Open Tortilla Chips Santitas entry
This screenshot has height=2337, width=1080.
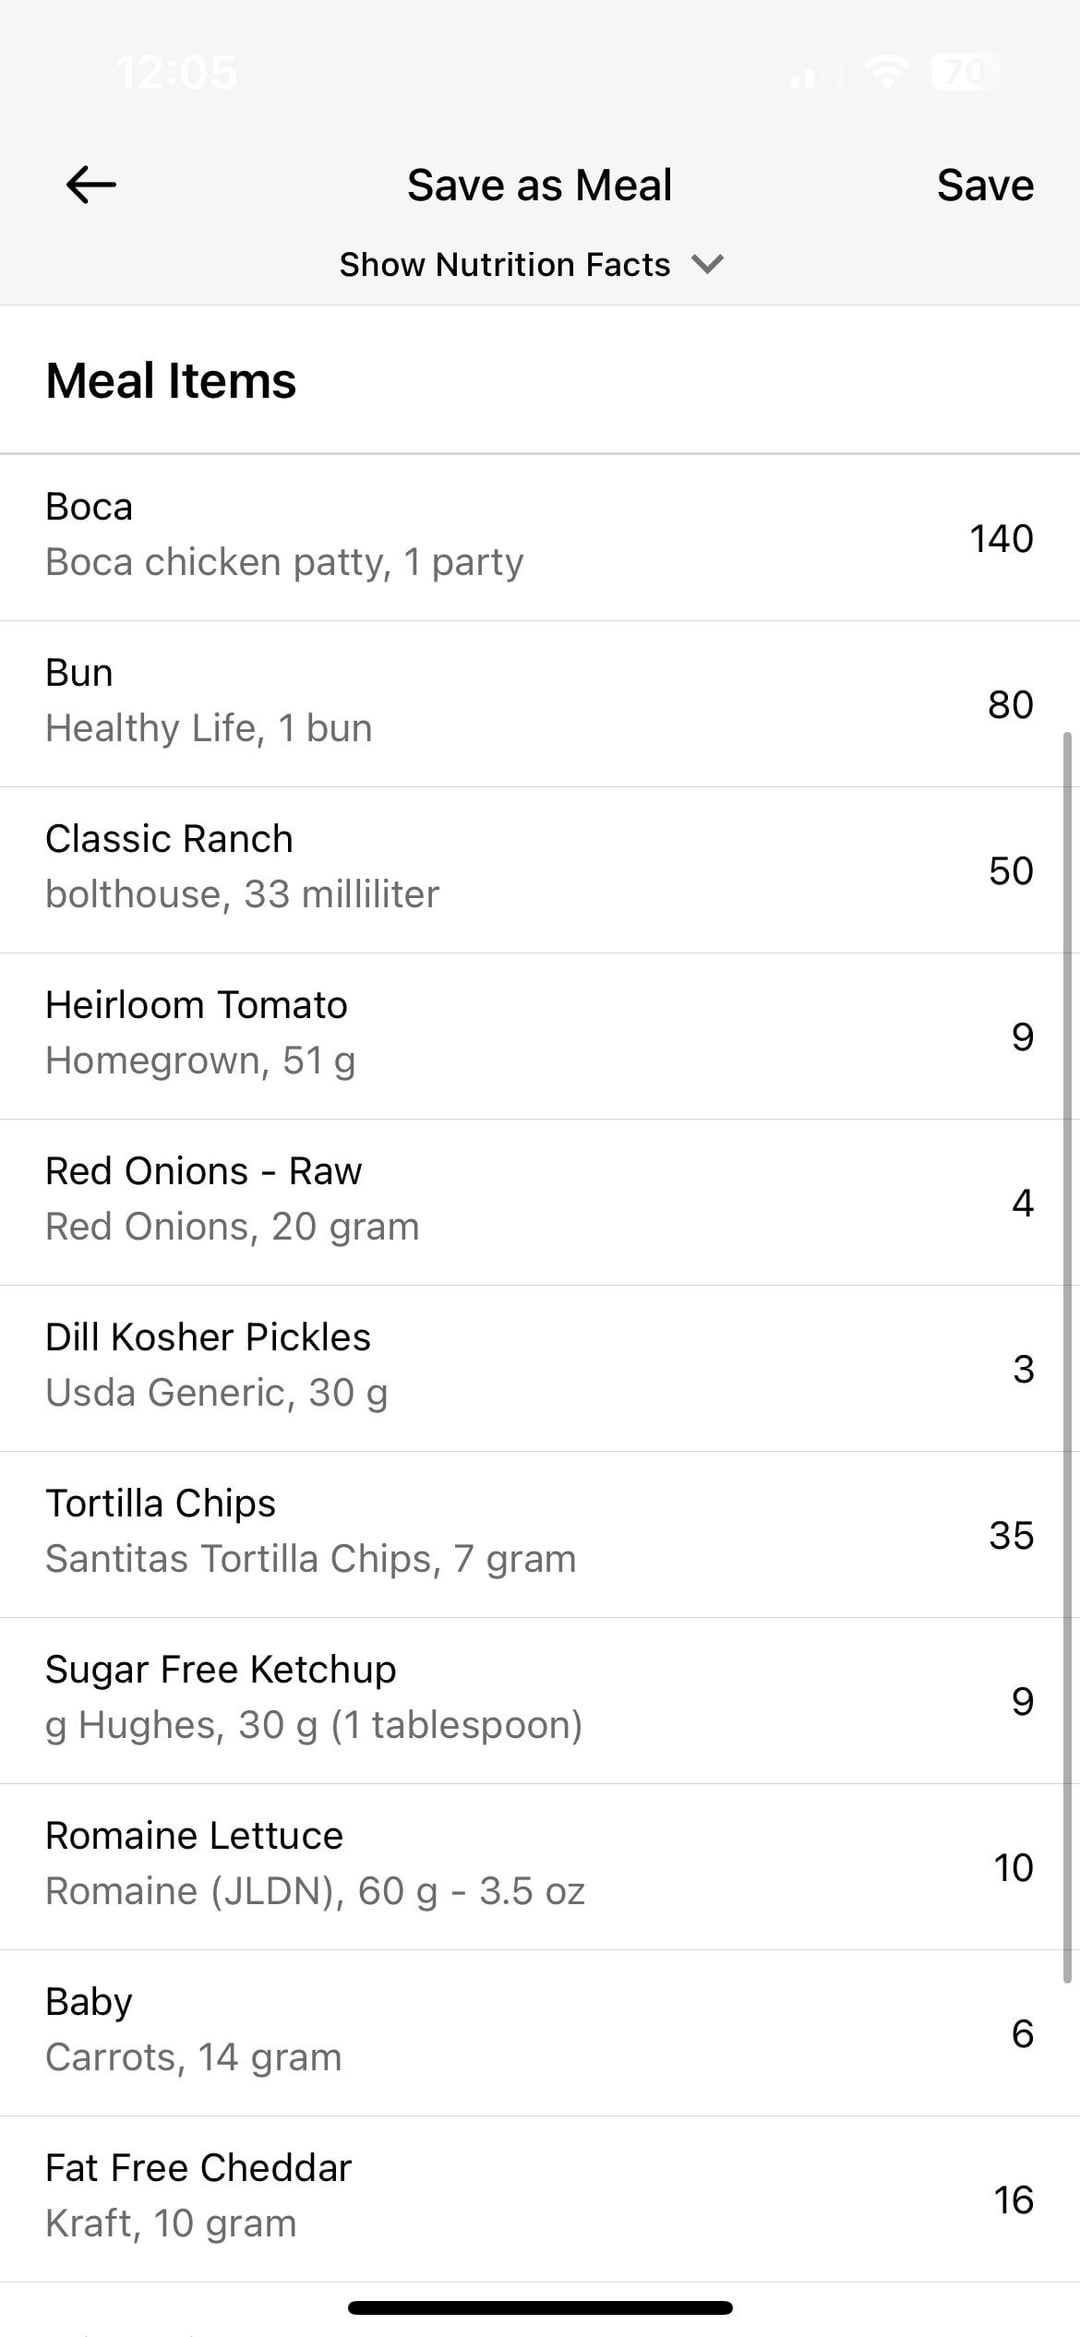[x=540, y=1534]
